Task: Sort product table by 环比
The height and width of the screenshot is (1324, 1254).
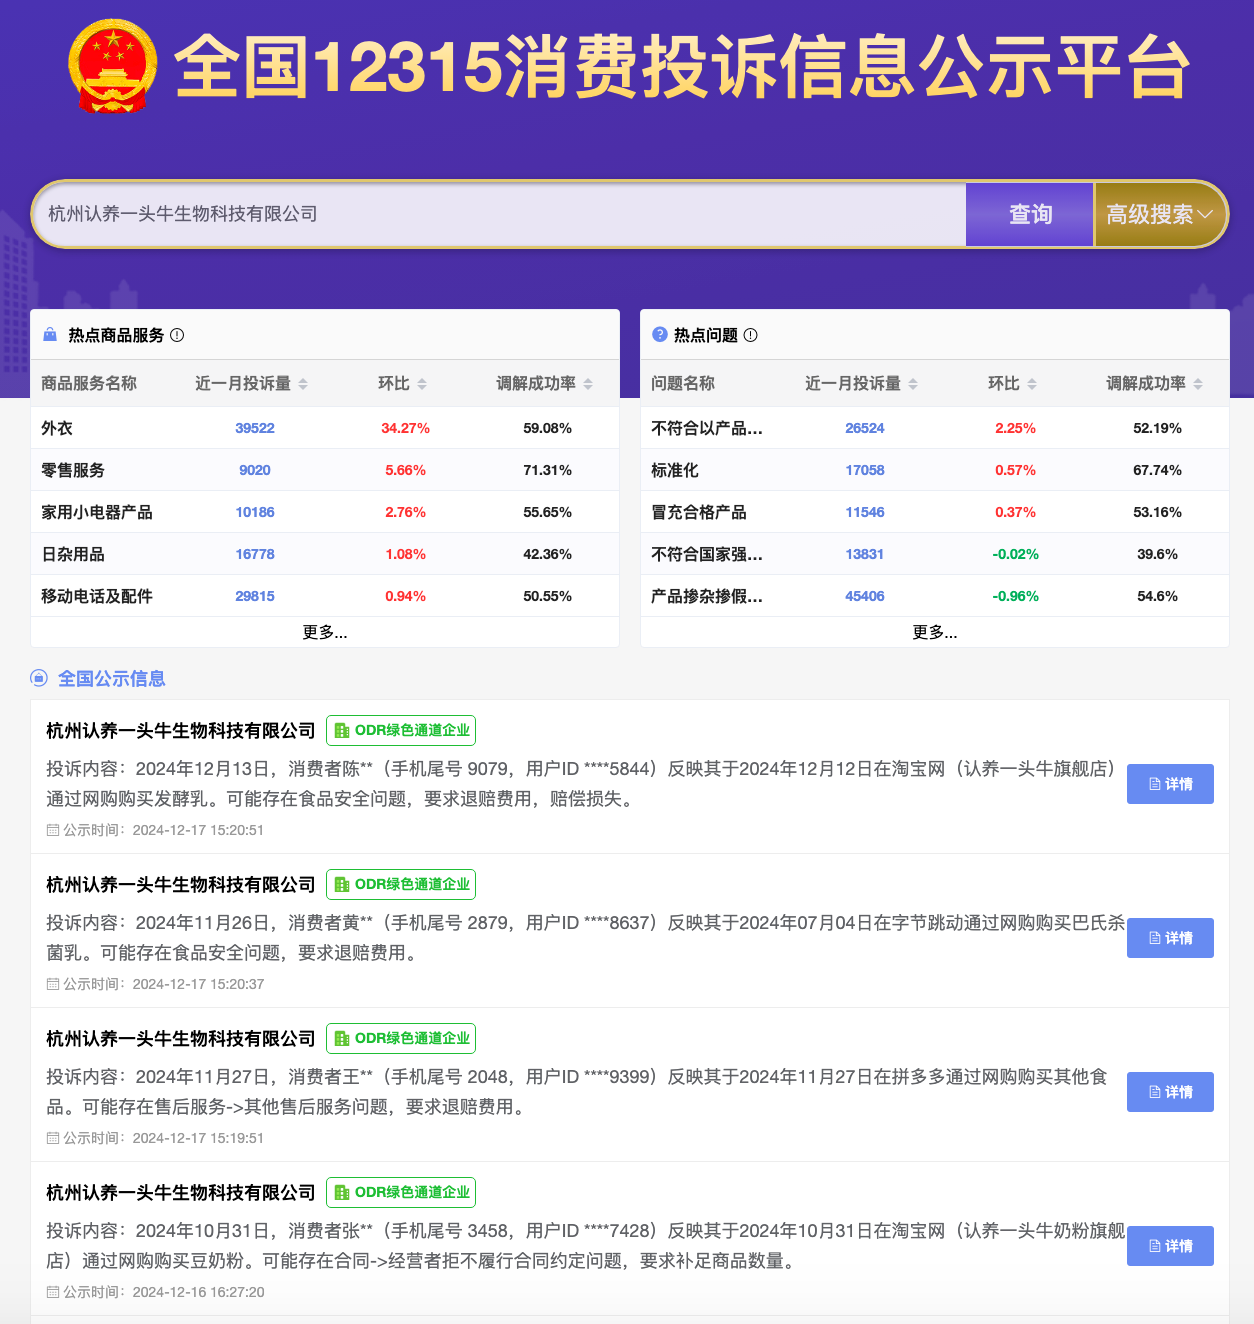Action: point(422,384)
